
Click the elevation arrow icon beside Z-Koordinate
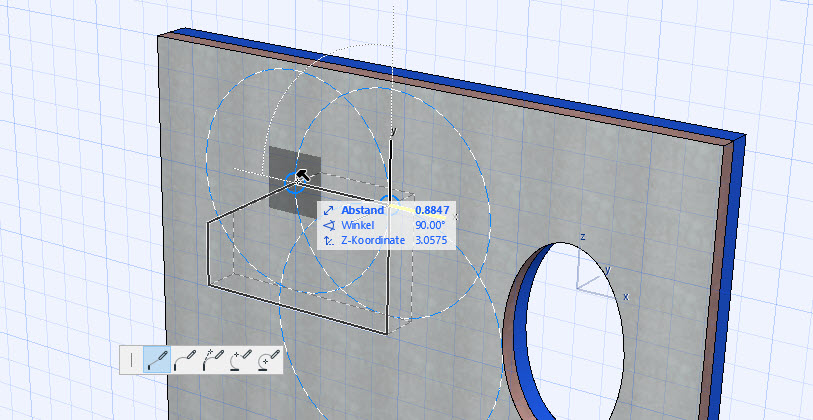[x=328, y=241]
